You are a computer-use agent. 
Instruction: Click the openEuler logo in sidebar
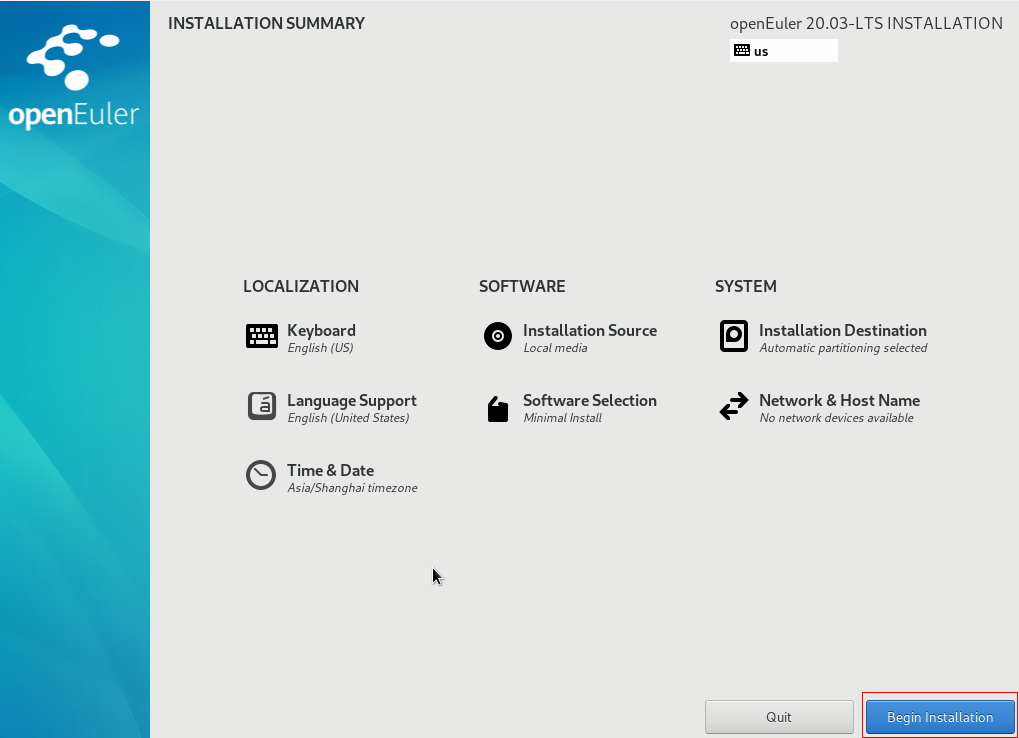tap(74, 78)
